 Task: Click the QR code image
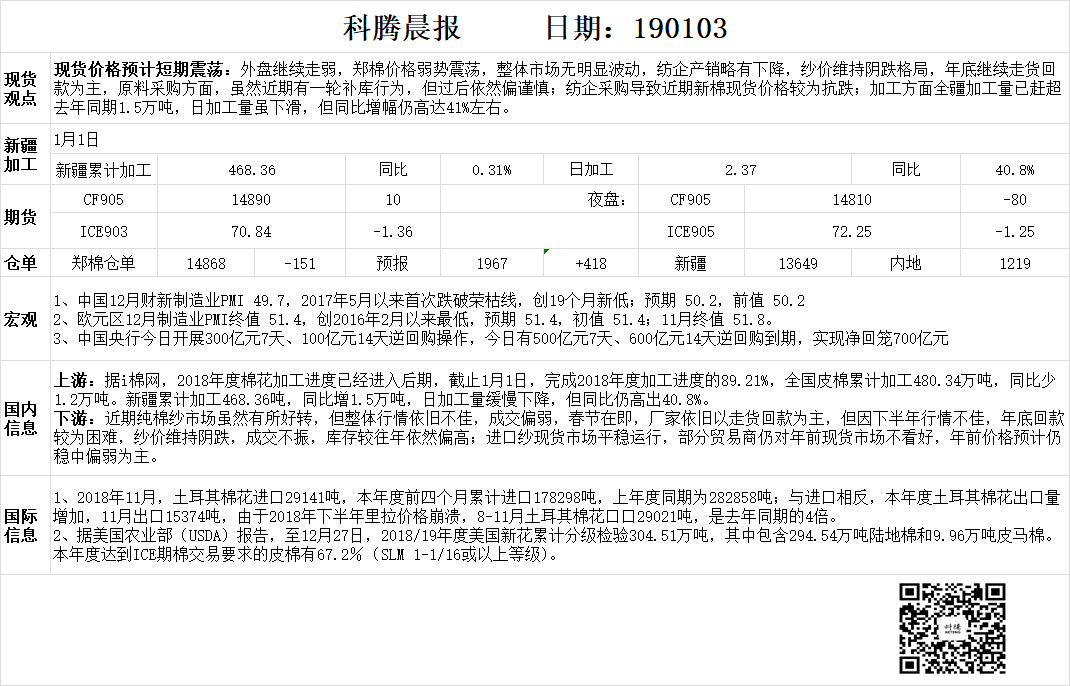[x=952, y=629]
